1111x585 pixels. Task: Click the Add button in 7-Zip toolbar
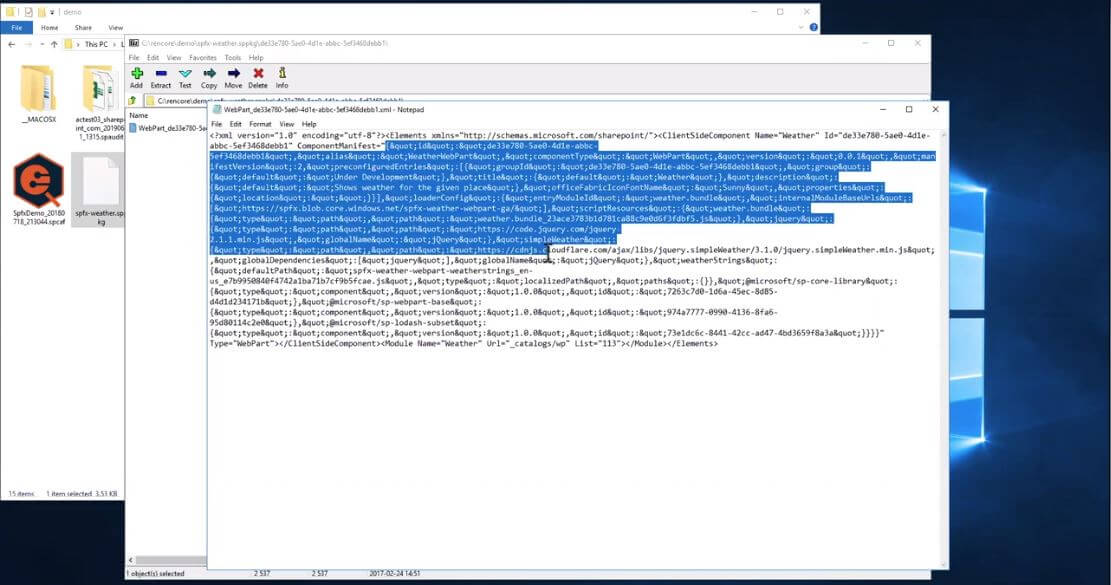pos(136,77)
